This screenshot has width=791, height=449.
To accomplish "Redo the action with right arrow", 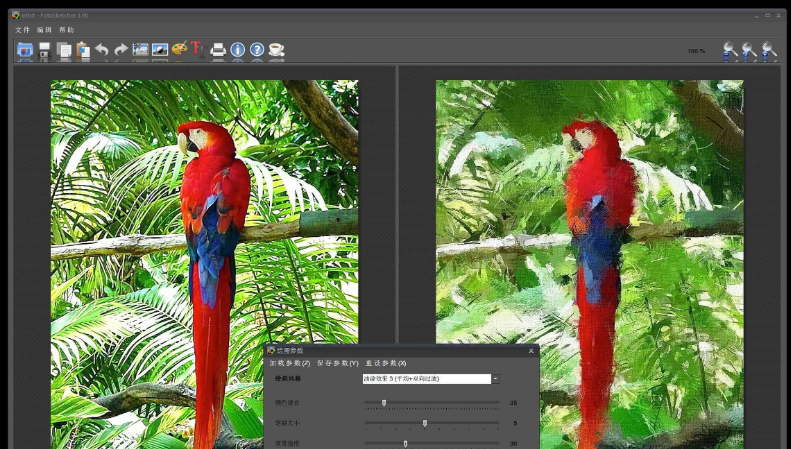I will pyautogui.click(x=121, y=50).
